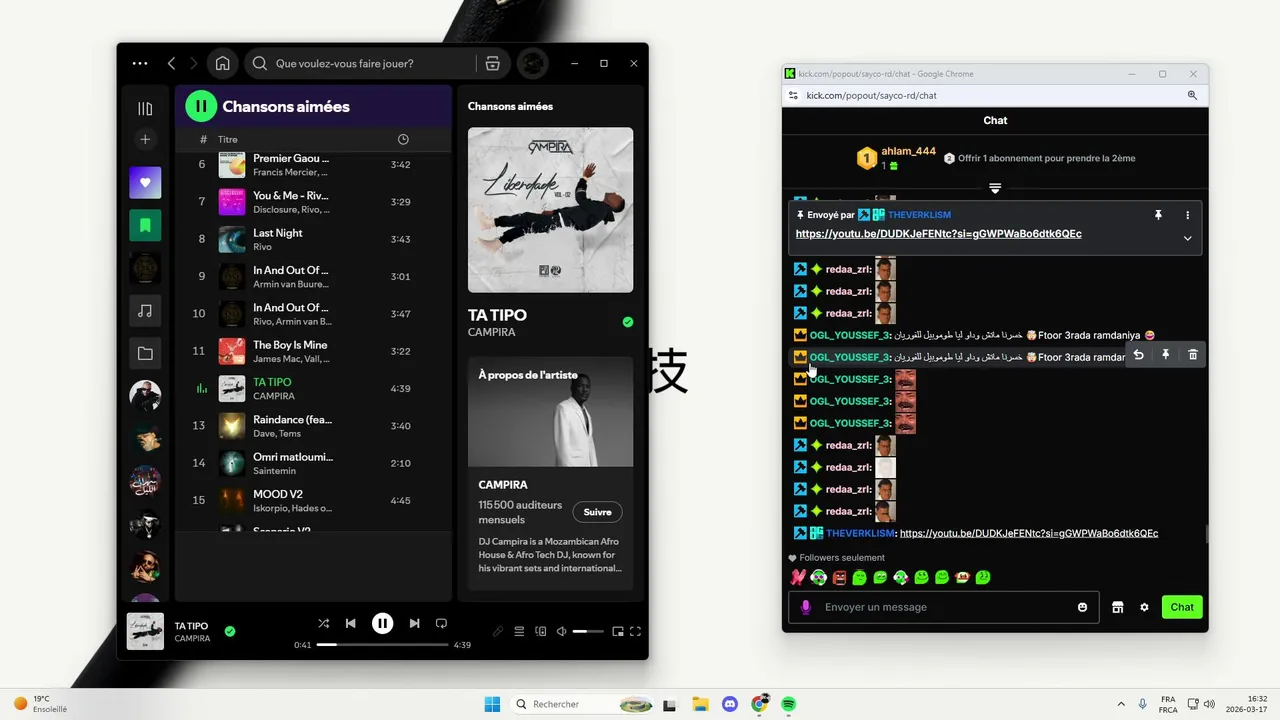Click purple microphone in chat input
This screenshot has width=1280, height=720.
pyautogui.click(x=806, y=607)
